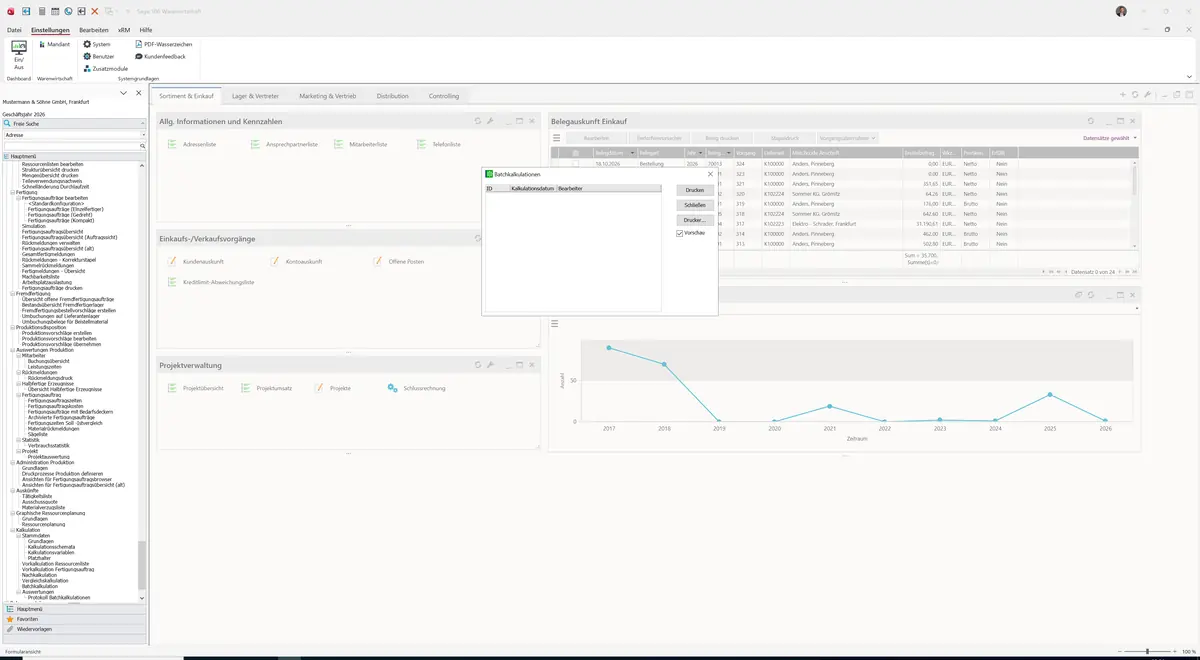Click the Schließen button in Batchkalkulationen
This screenshot has width=1200, height=660.
pos(694,204)
